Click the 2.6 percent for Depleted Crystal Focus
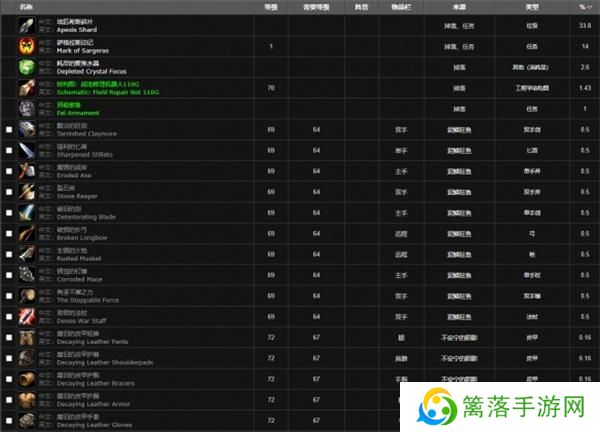The width and height of the screenshot is (600, 432). 585,67
